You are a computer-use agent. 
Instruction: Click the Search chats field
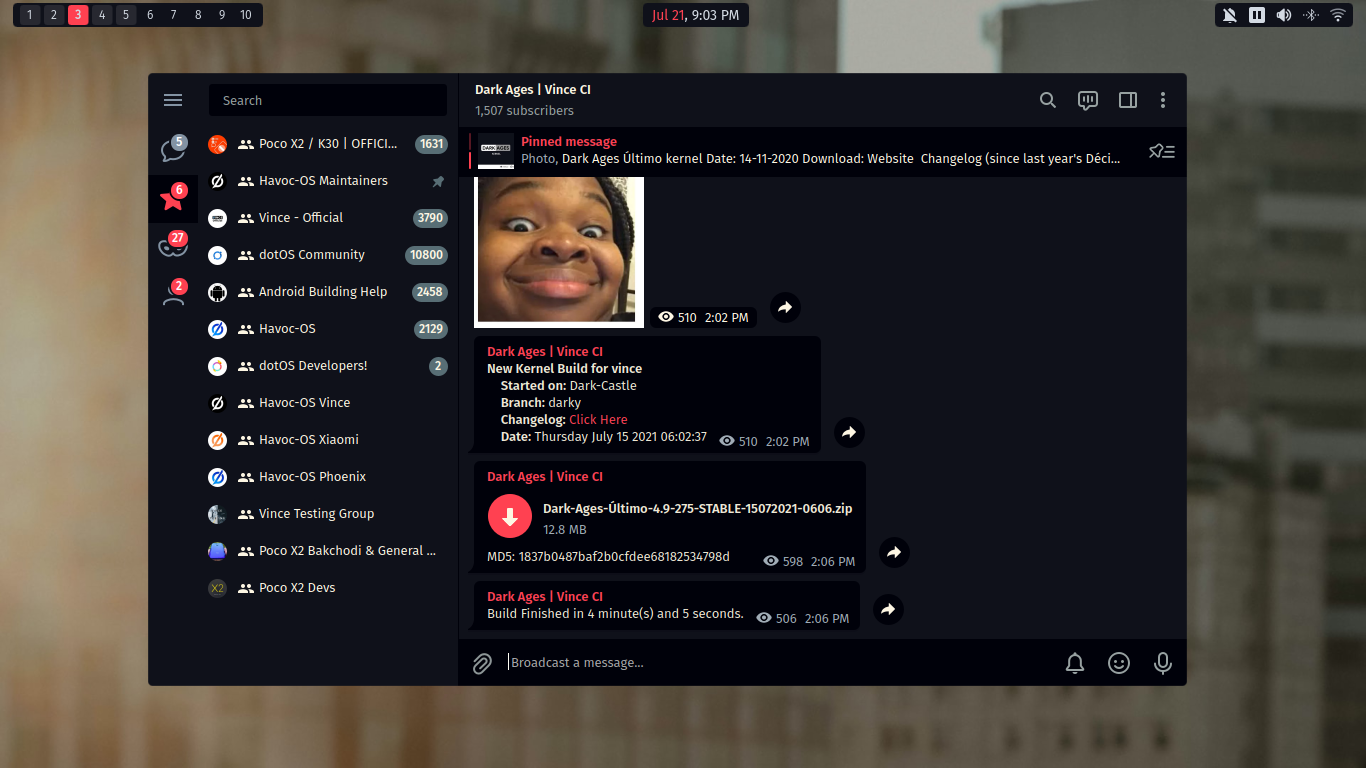(328, 100)
